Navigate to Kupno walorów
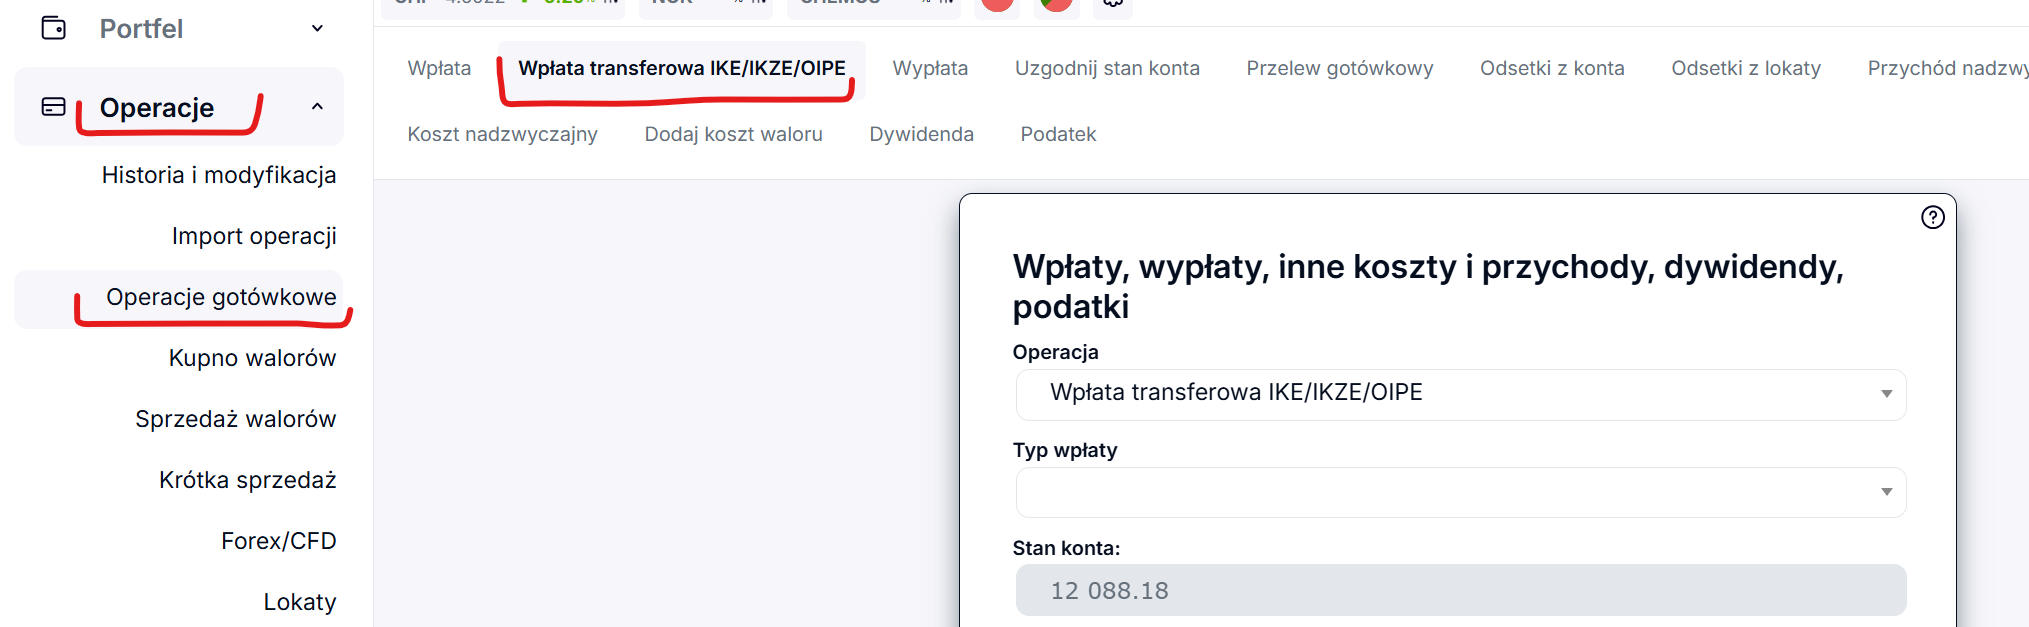This screenshot has width=2029, height=627. tap(252, 358)
